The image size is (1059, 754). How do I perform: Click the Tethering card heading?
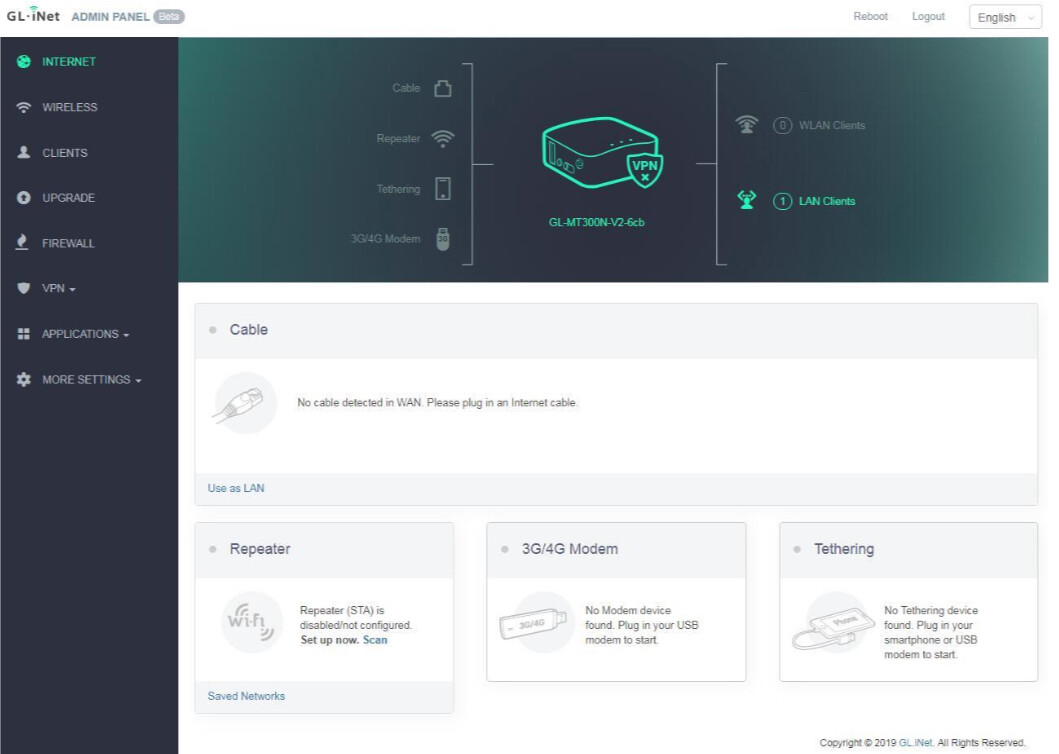[x=844, y=549]
